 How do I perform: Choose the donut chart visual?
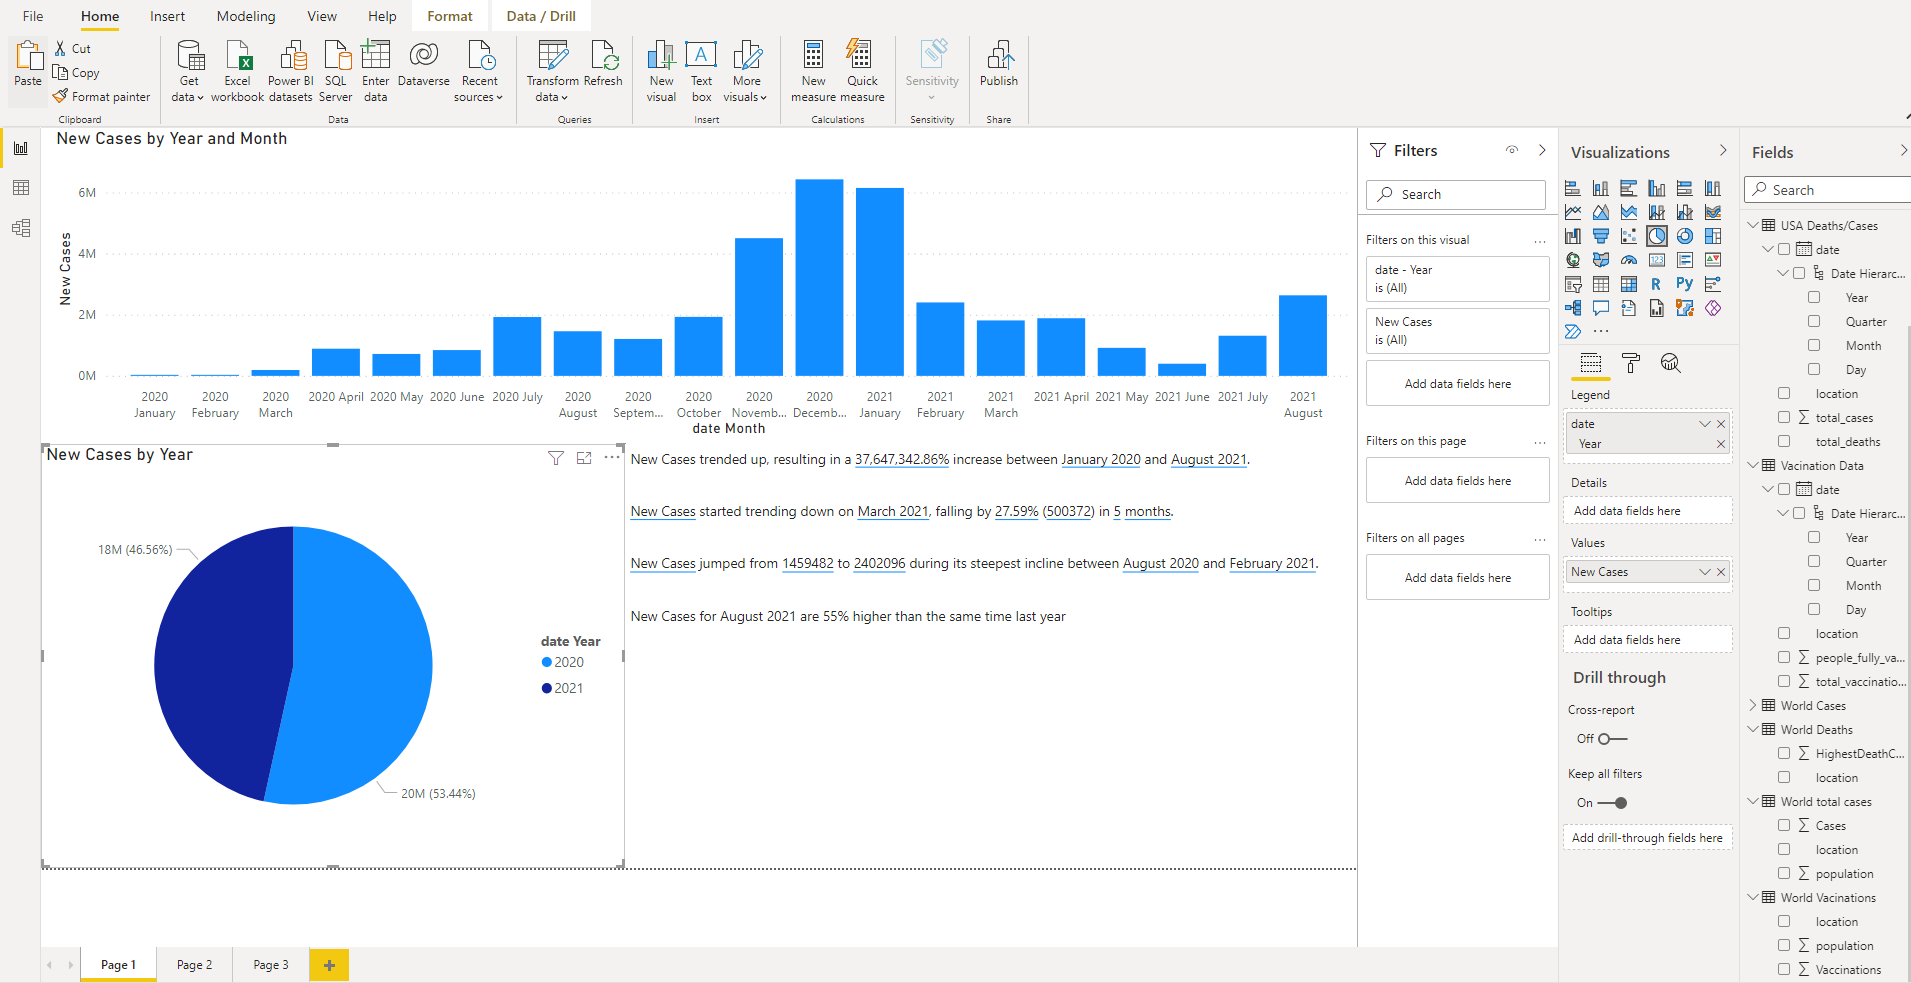pyautogui.click(x=1685, y=236)
